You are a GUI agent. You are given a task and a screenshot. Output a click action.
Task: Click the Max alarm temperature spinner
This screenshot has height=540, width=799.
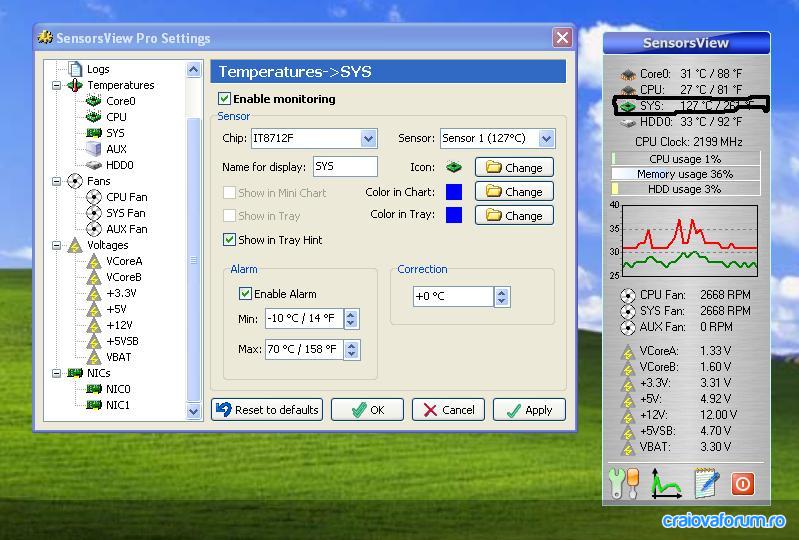[351, 350]
